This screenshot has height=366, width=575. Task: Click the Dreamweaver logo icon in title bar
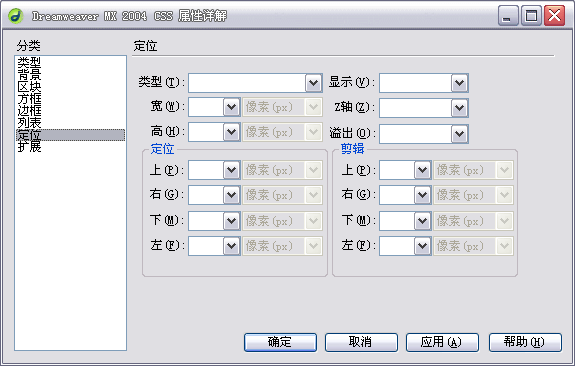(x=15, y=16)
